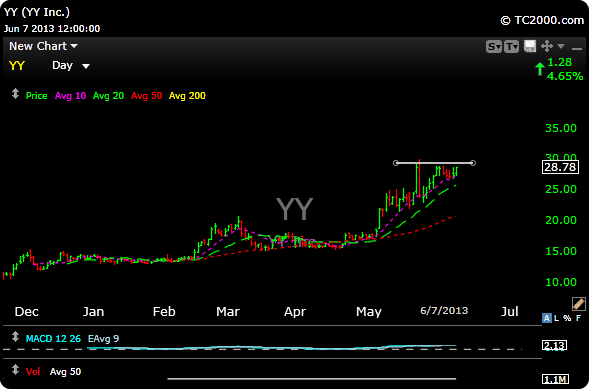Click the 28.78 current price label
Image resolution: width=589 pixels, height=389 pixels.
560,167
